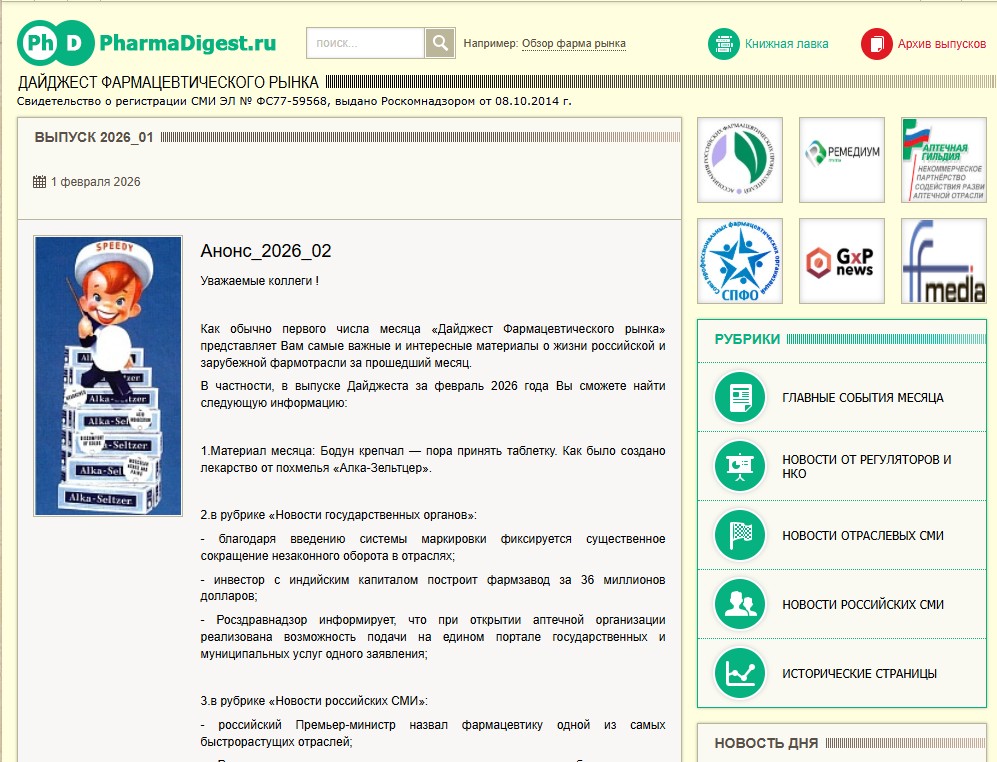Click the Alka-Seltzer boy illustration
This screenshot has height=762, width=997.
click(105, 375)
